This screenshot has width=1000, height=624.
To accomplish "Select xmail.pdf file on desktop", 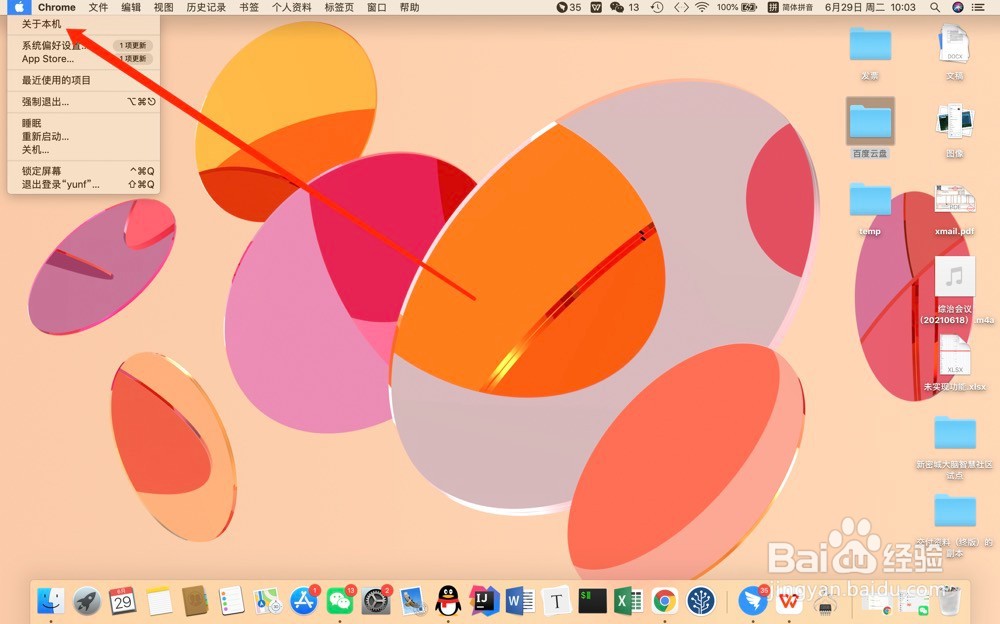I will [x=955, y=209].
